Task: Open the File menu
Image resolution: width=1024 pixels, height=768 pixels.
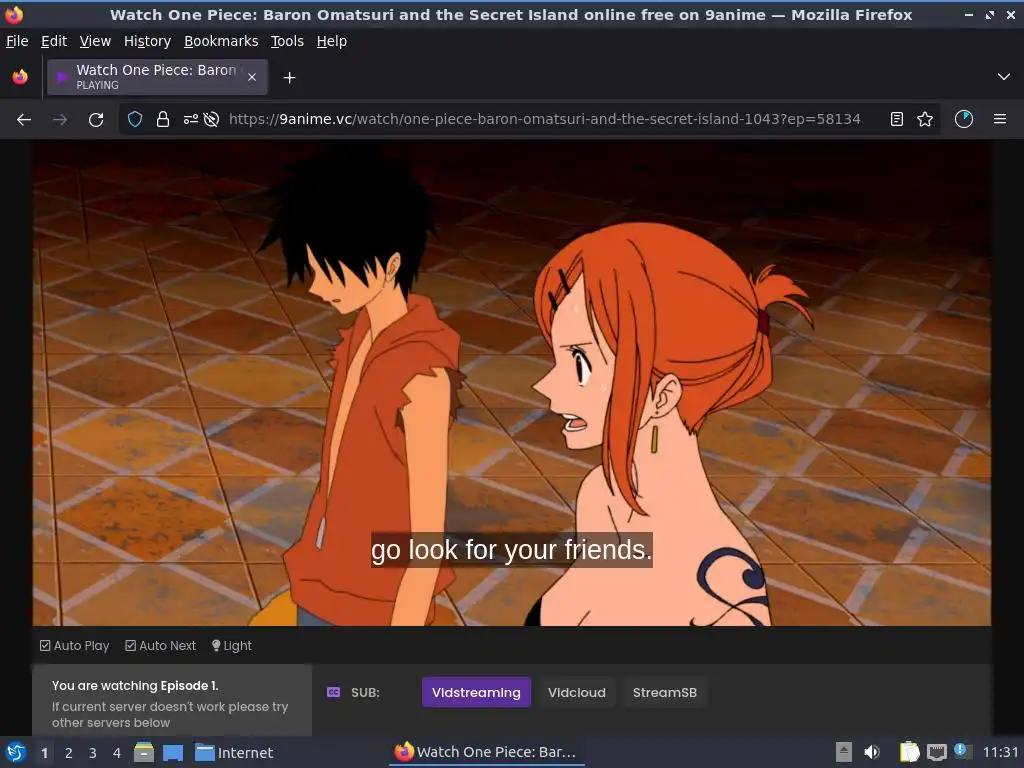Action: click(x=17, y=41)
